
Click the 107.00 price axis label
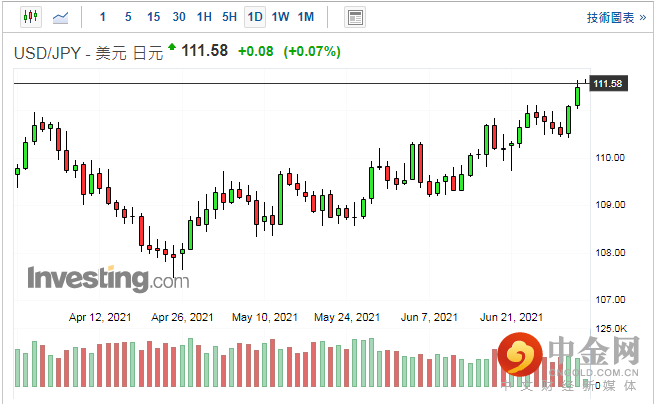610,299
